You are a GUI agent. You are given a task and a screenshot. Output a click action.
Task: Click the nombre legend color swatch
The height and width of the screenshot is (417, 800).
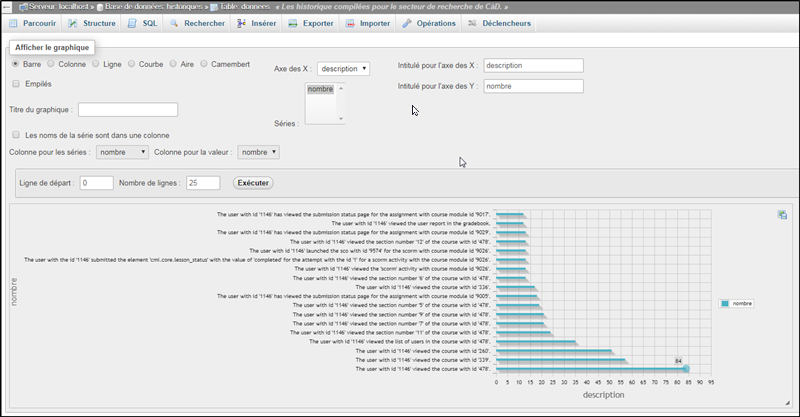[724, 303]
